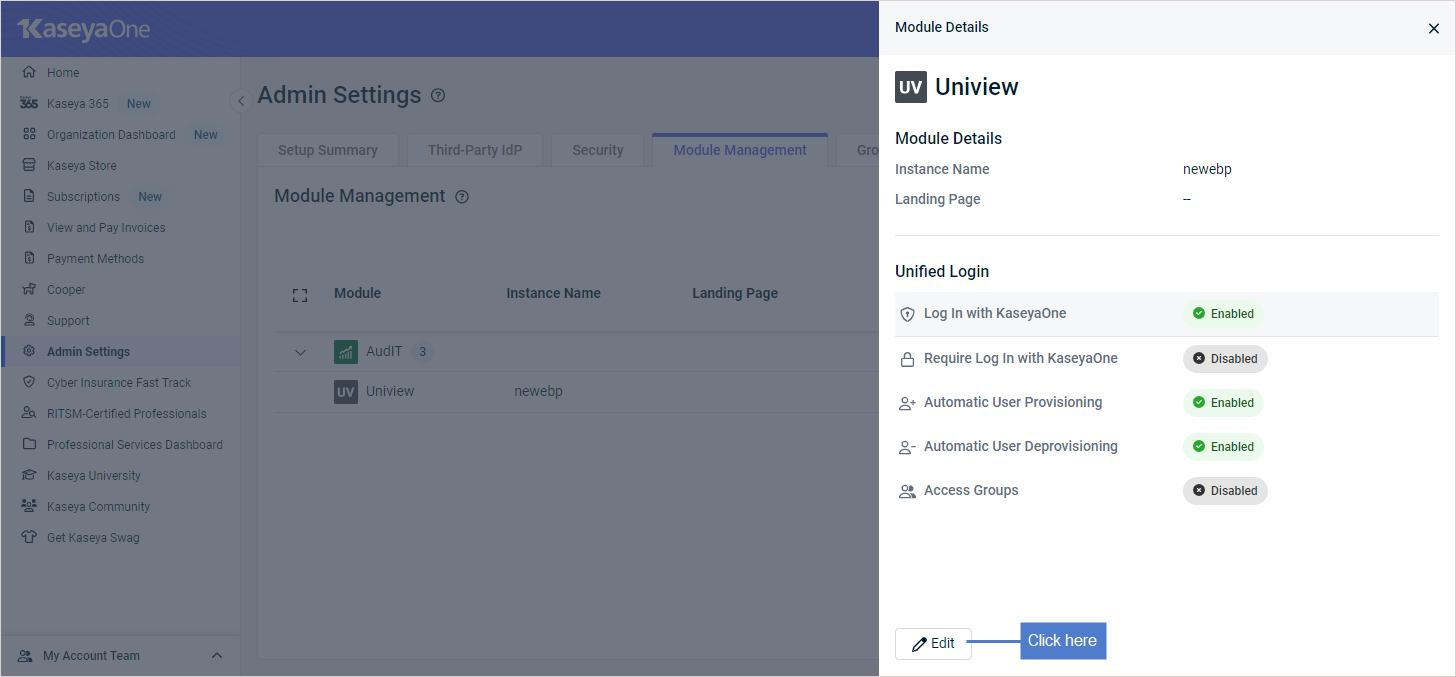Click the shield icon for Log In with KaseyaOne

(x=908, y=314)
